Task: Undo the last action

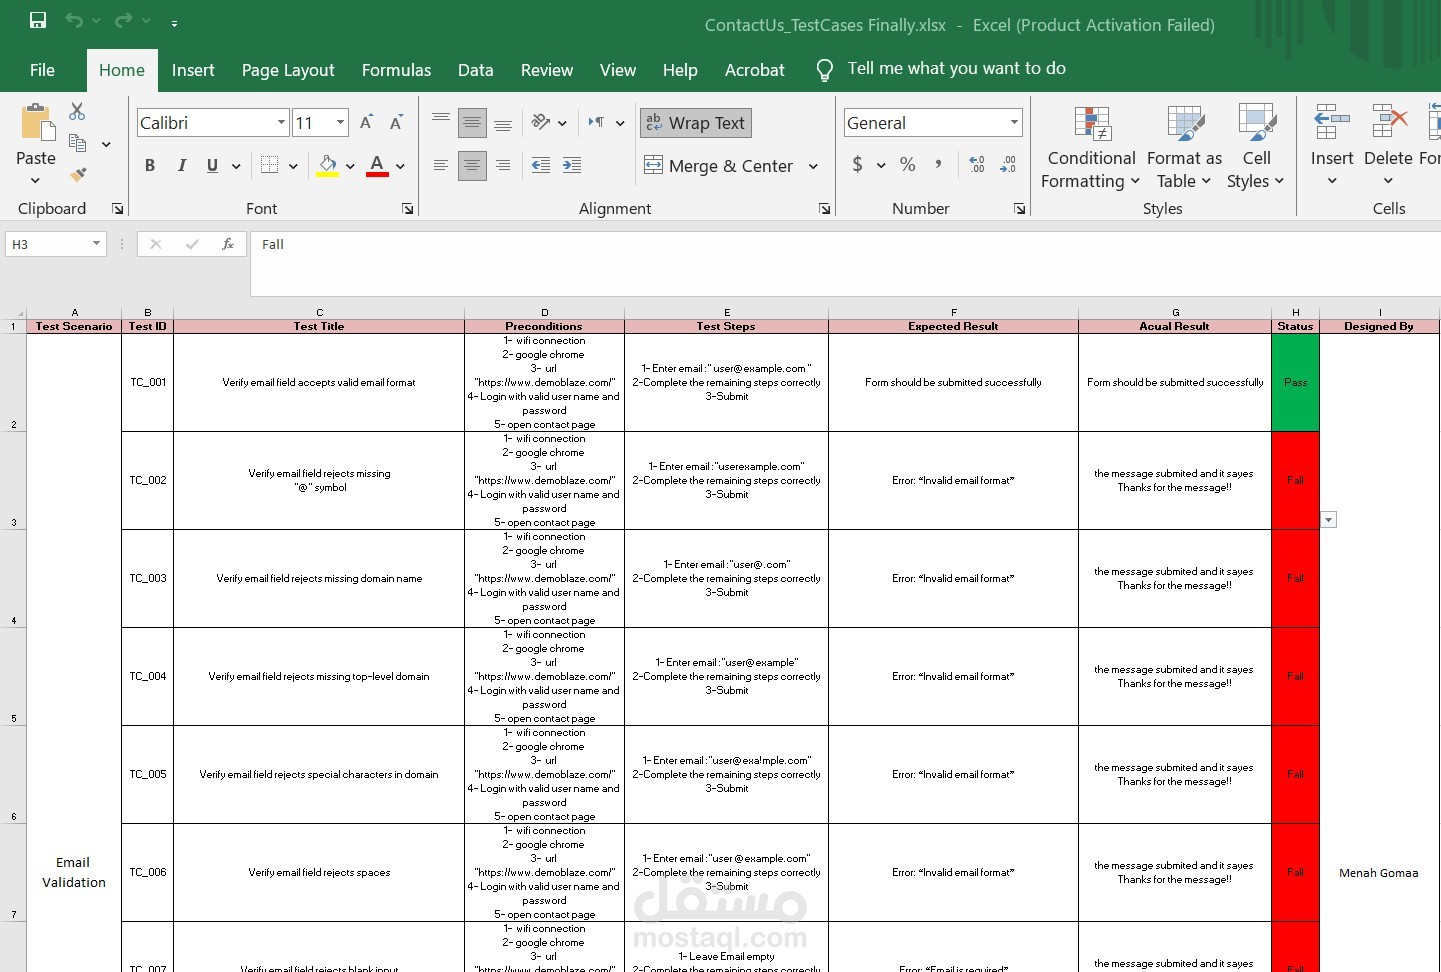Action: coord(74,20)
